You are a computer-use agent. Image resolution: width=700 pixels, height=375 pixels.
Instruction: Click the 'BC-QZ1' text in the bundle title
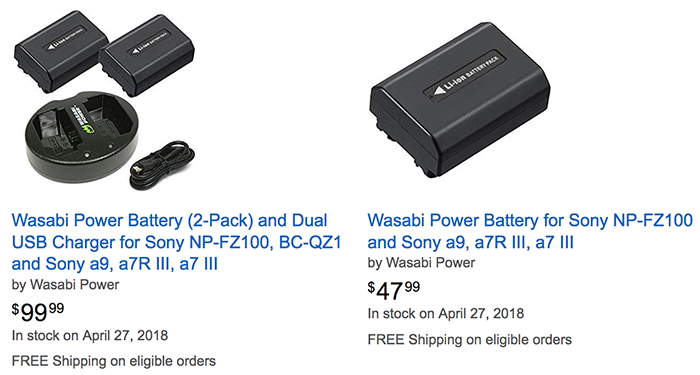[310, 242]
